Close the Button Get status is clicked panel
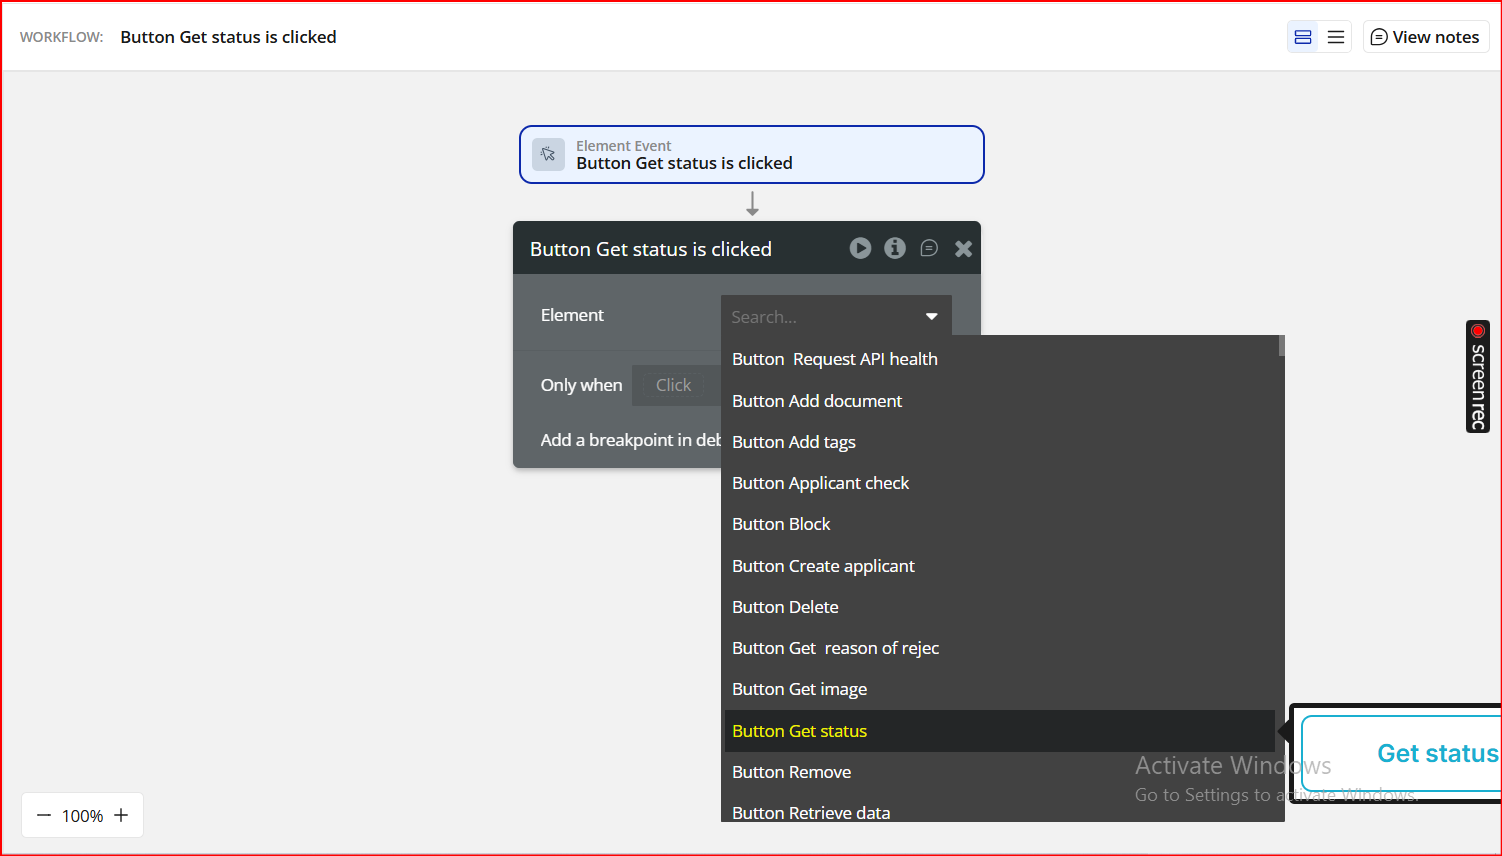Viewport: 1502px width, 856px height. pos(963,249)
